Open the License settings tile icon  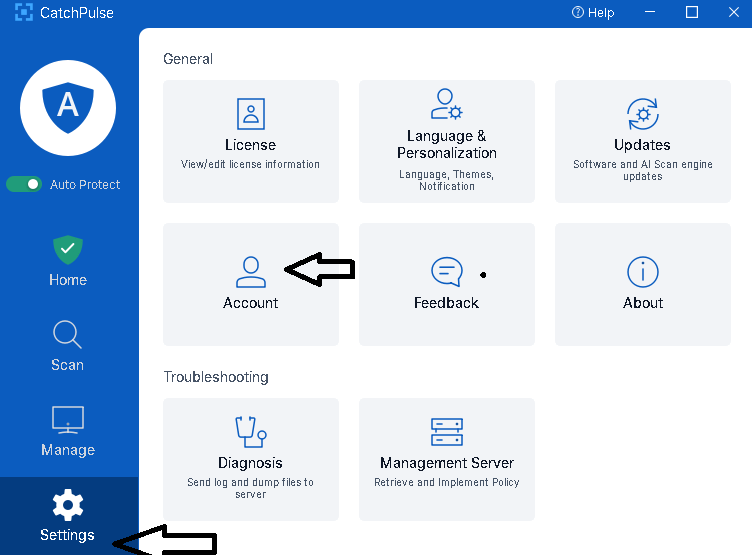(x=250, y=113)
